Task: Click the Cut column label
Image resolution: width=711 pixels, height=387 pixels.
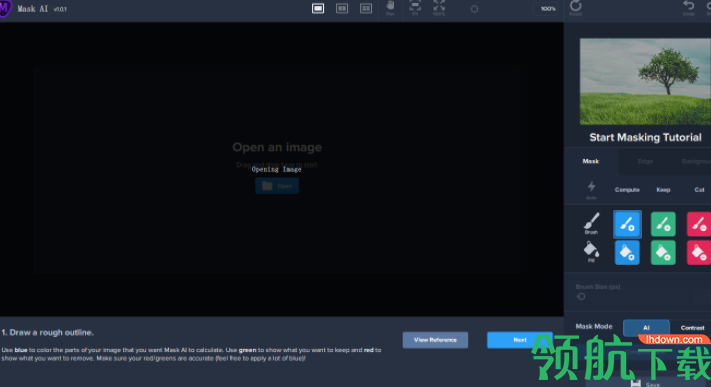Action: point(699,190)
